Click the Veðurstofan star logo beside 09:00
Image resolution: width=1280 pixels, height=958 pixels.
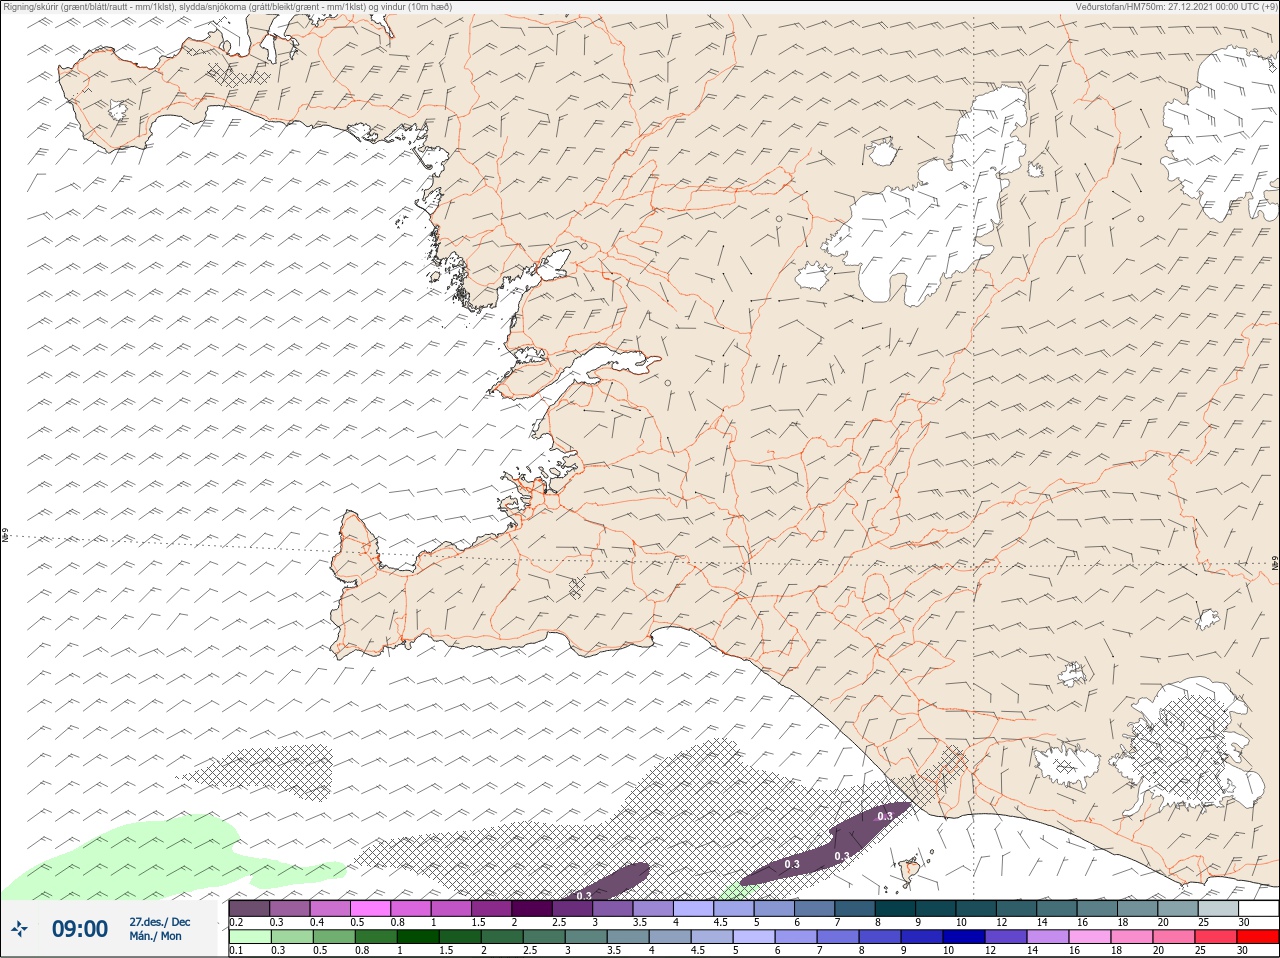[x=20, y=929]
